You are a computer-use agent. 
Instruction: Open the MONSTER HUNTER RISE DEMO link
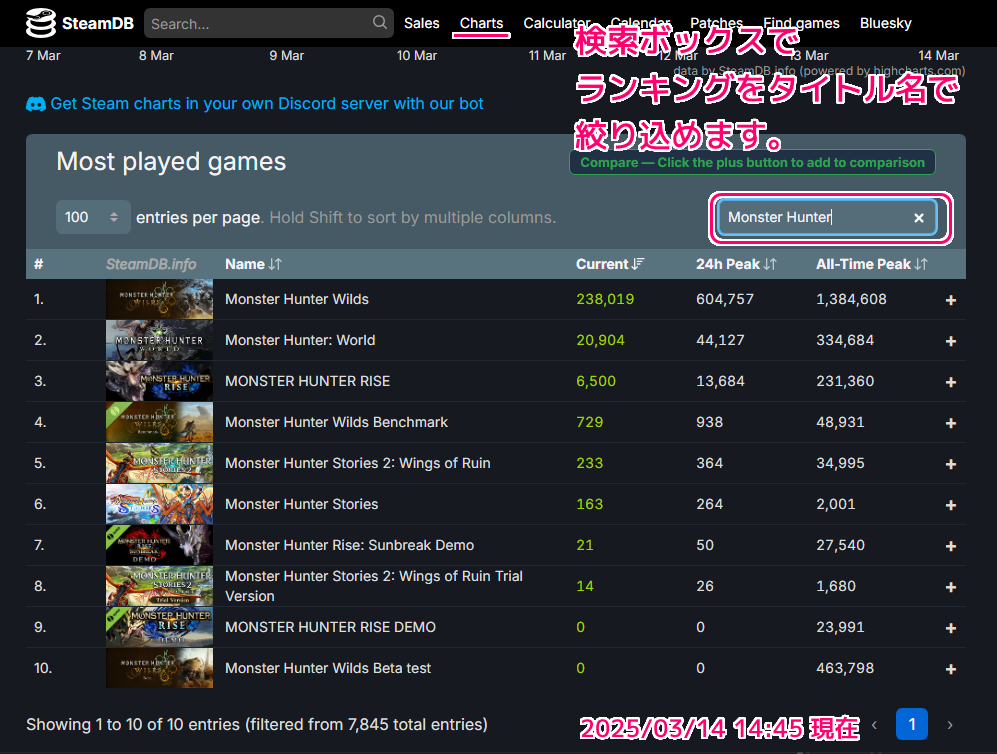pos(331,627)
